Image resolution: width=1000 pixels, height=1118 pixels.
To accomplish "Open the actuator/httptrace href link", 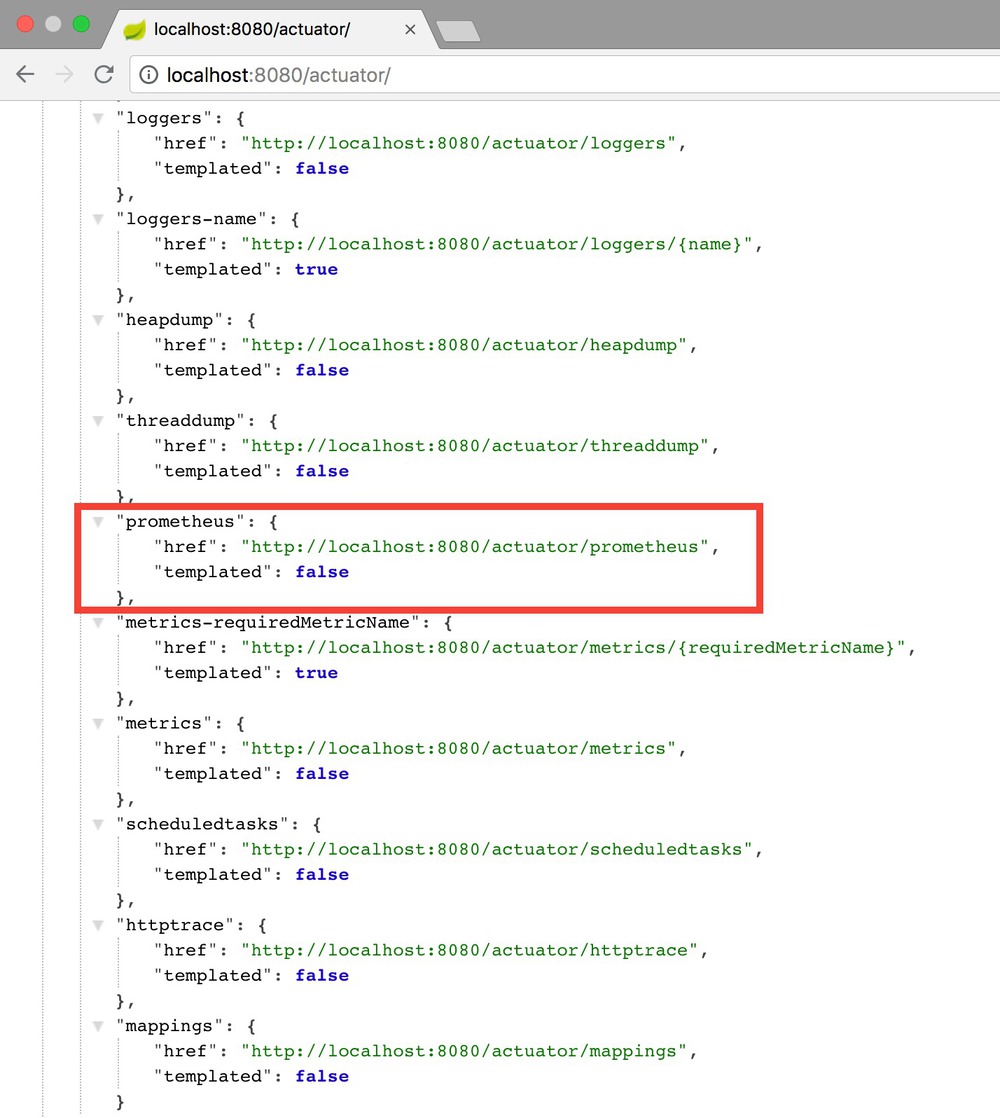I will (x=470, y=950).
